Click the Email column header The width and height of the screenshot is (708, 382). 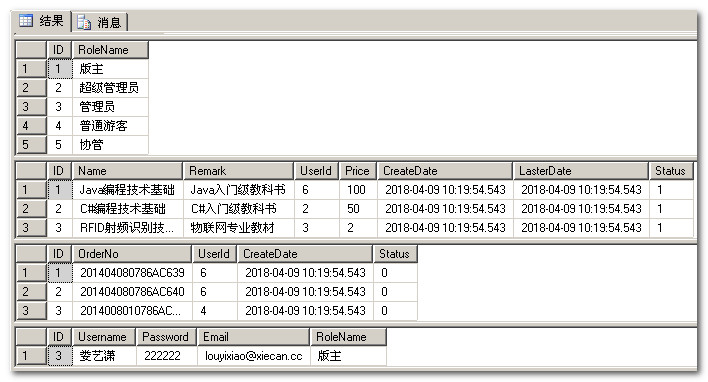[x=253, y=337]
